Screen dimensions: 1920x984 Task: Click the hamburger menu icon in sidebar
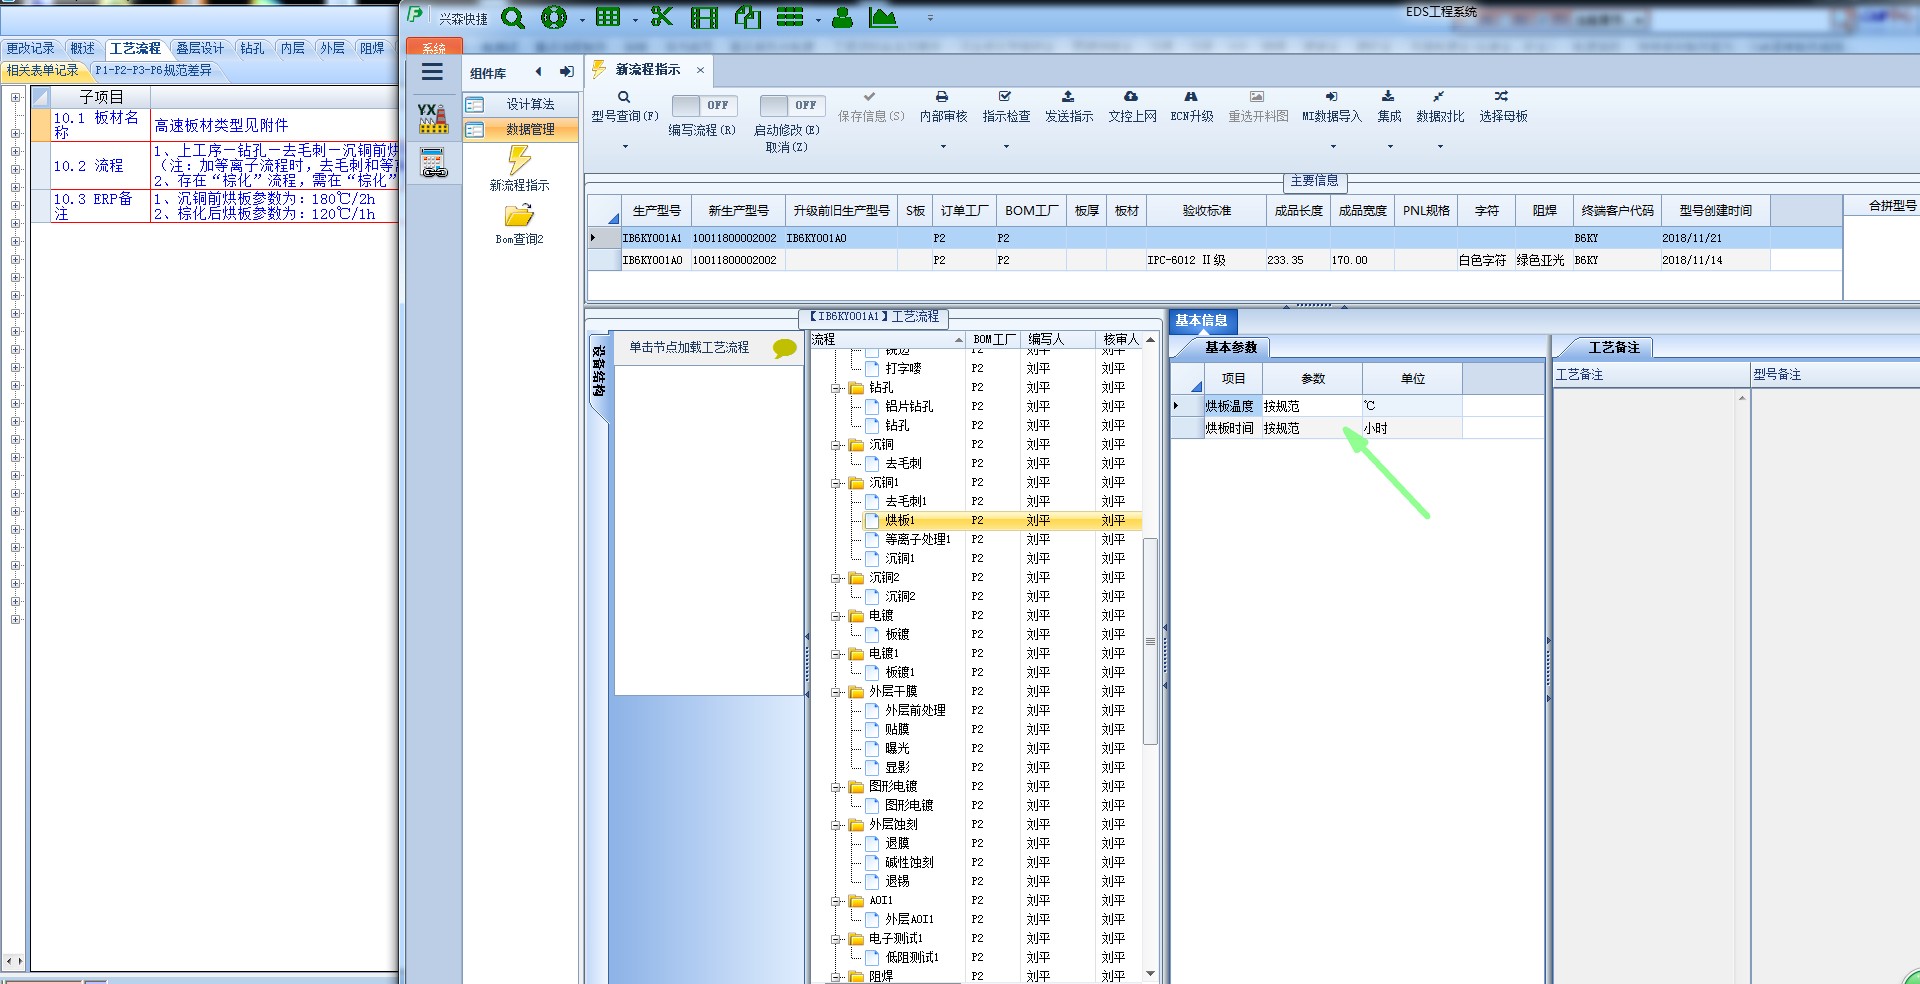[x=432, y=72]
